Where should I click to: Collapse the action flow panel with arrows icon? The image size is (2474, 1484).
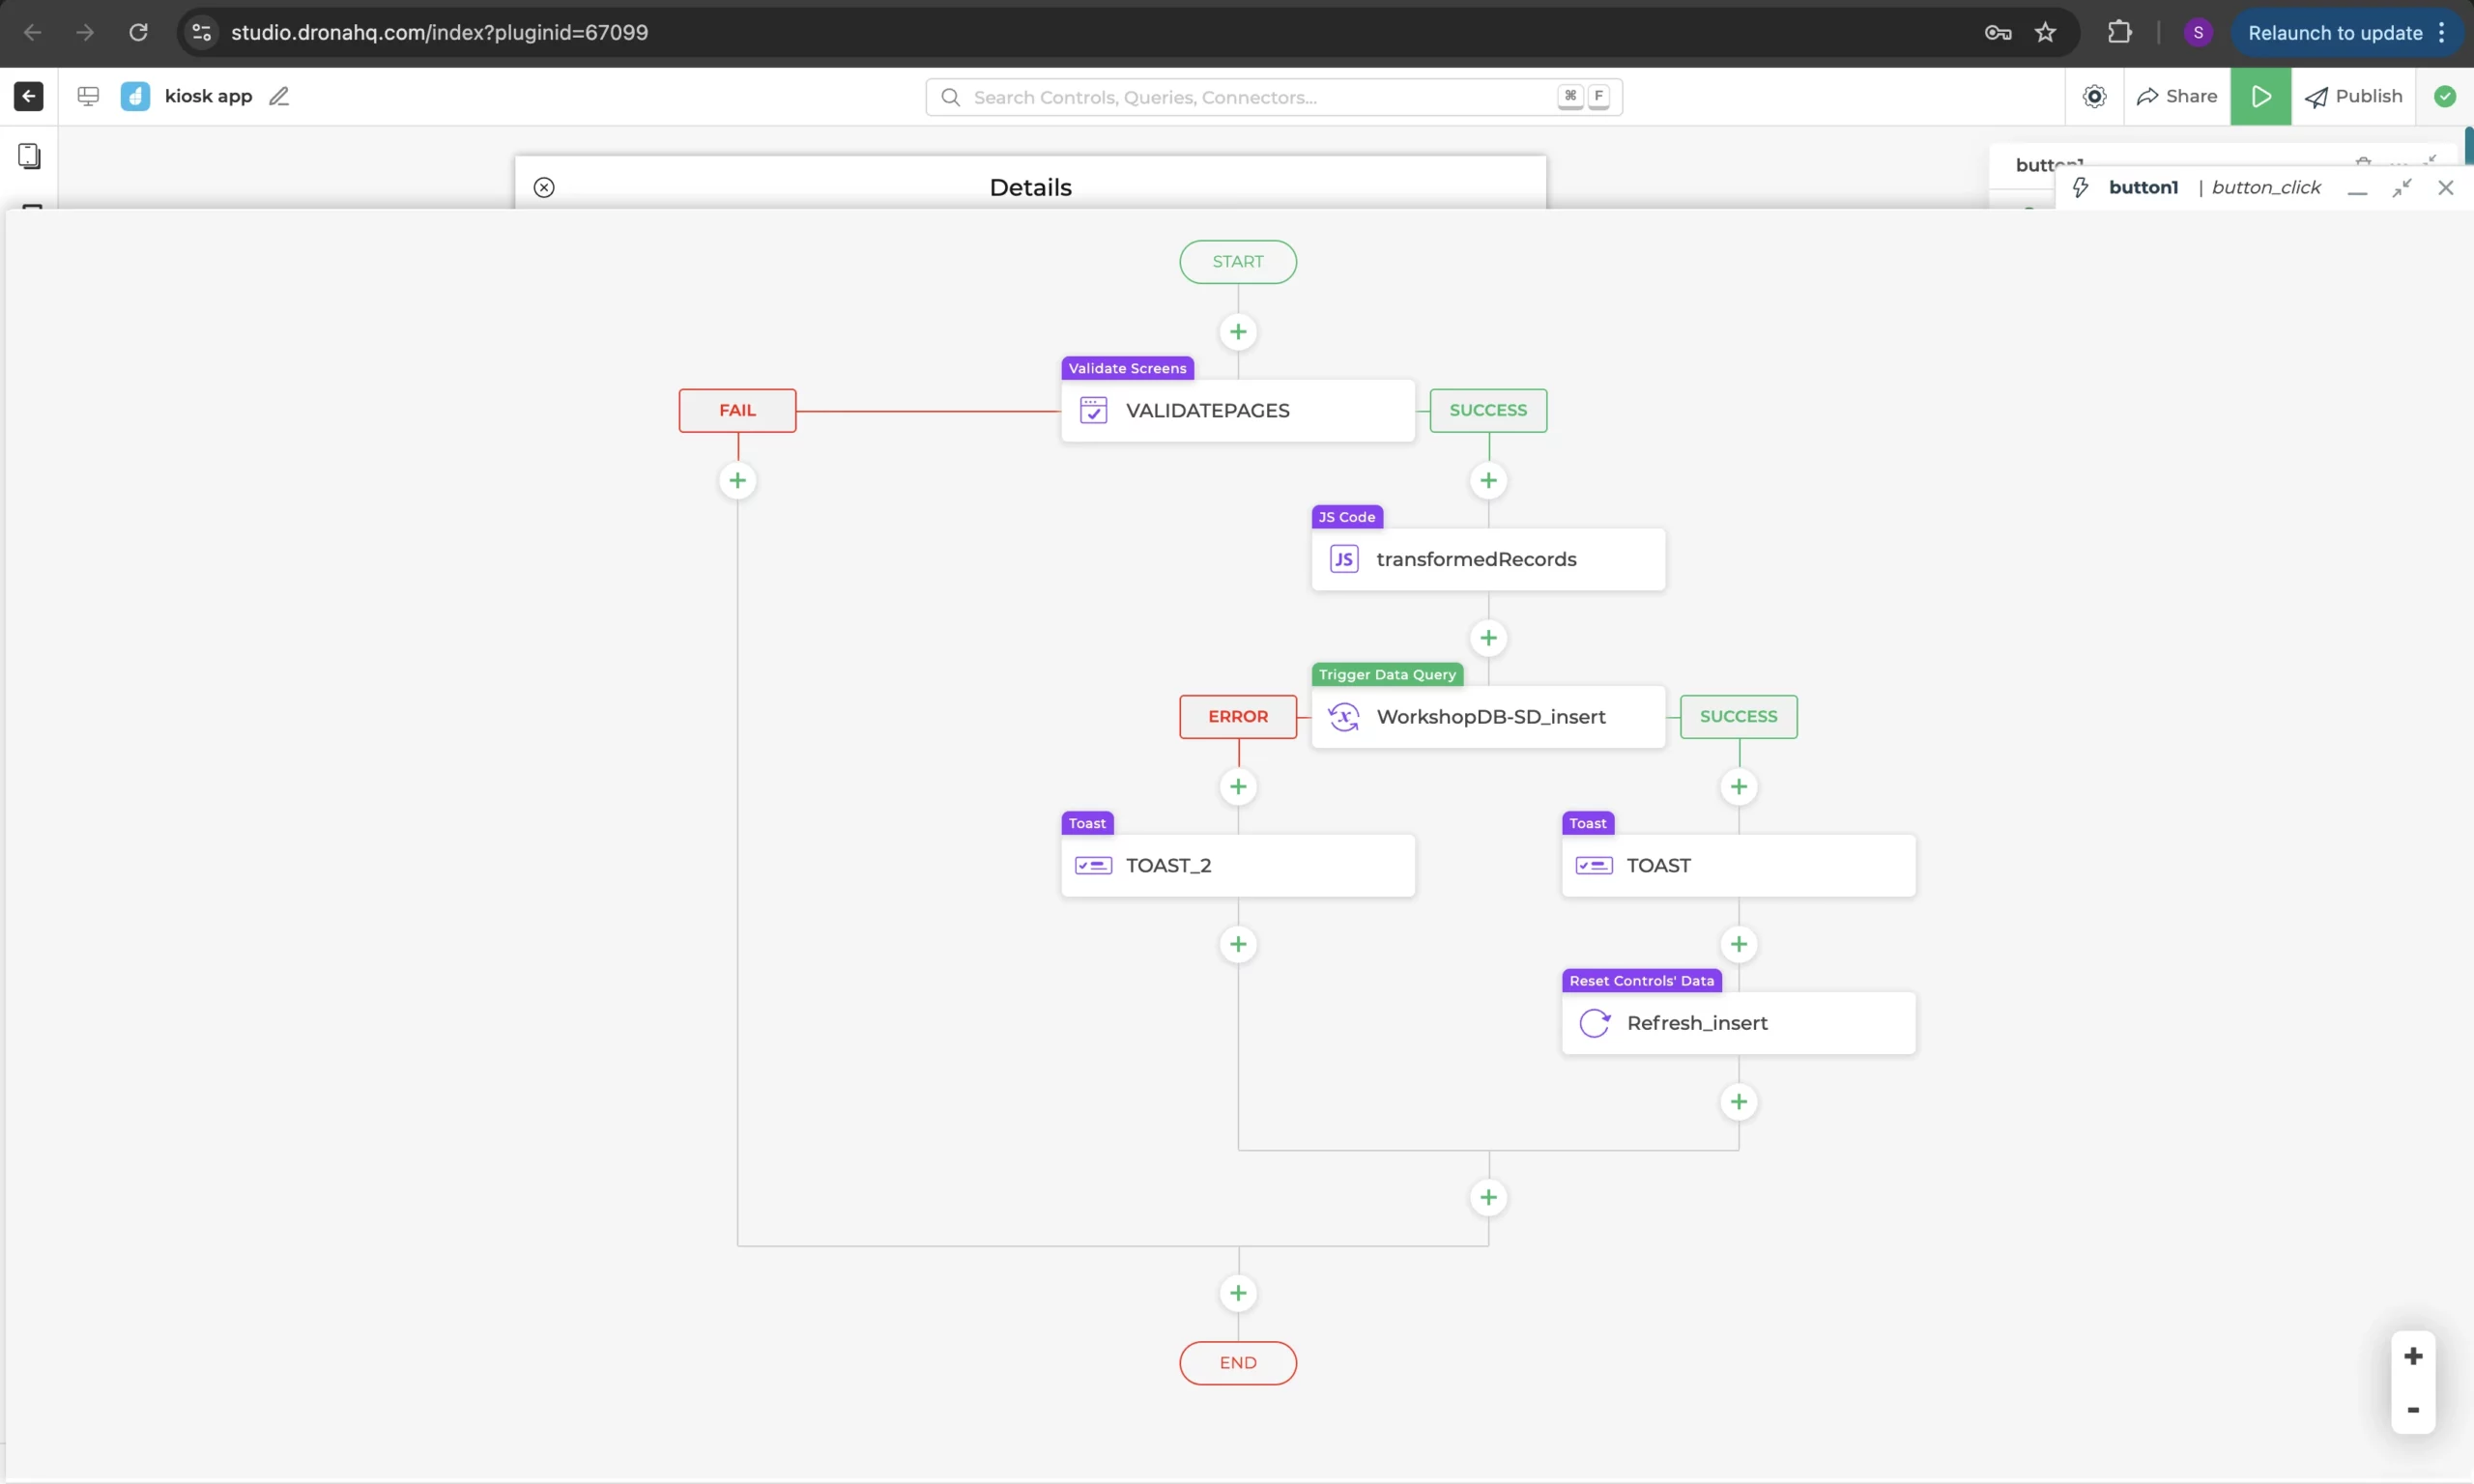(x=2401, y=187)
